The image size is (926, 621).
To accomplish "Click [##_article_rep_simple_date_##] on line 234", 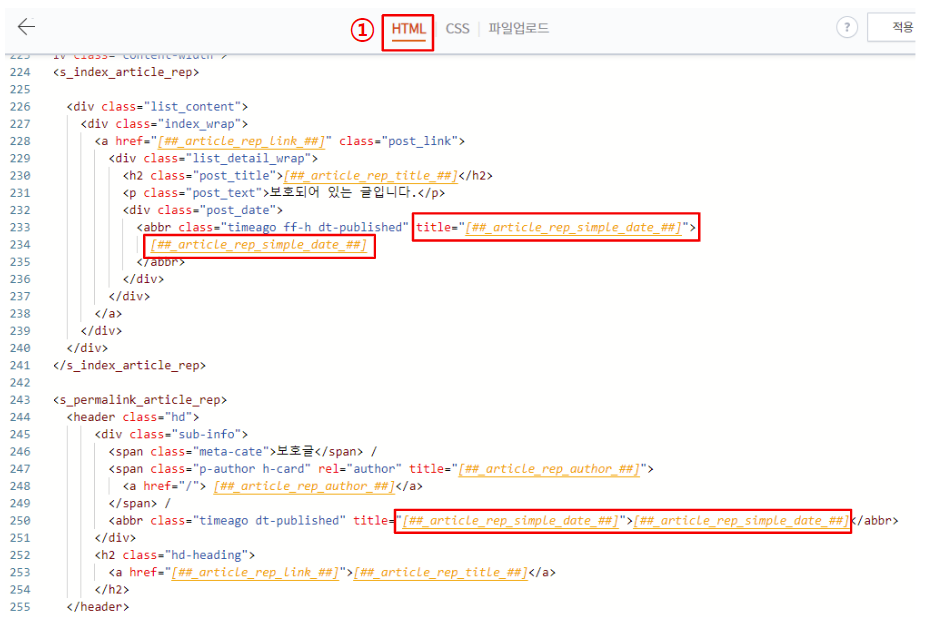I will (259, 244).
